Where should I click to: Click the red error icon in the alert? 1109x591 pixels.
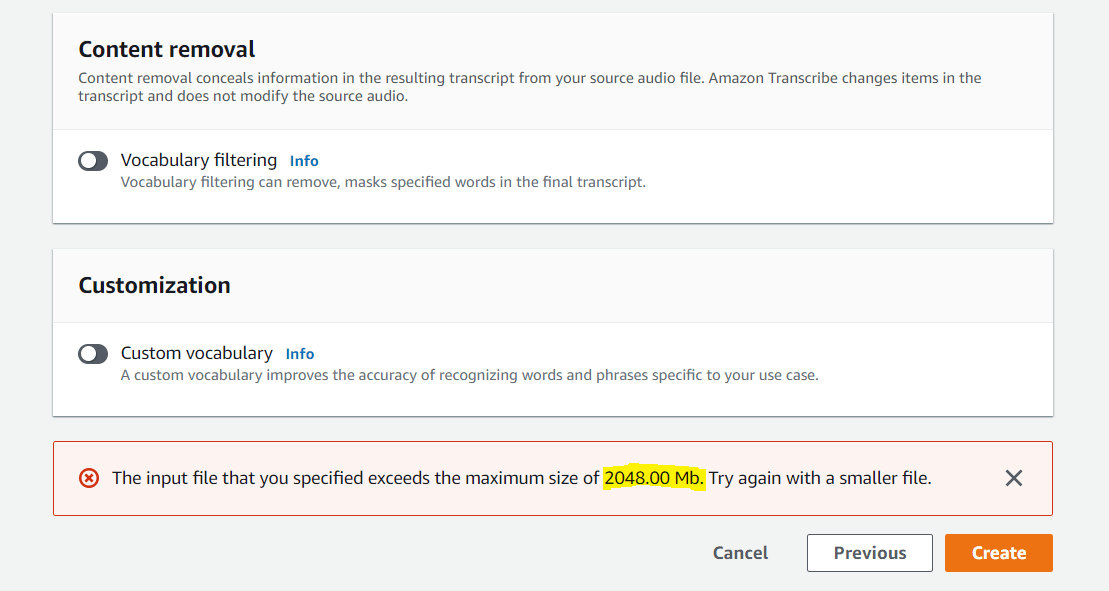(91, 478)
